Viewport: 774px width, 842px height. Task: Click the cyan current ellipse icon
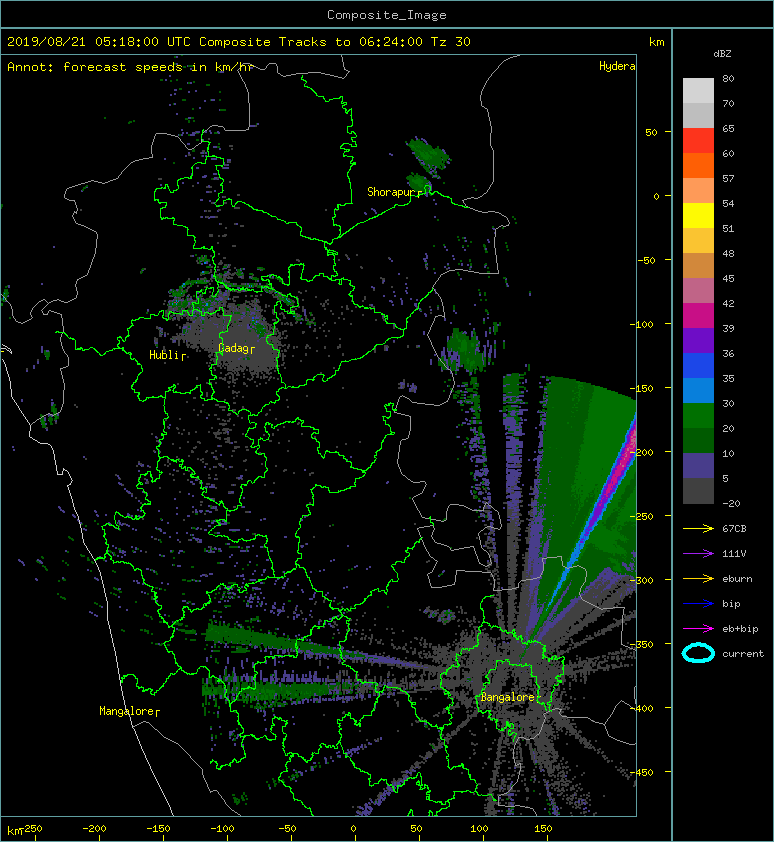[698, 653]
